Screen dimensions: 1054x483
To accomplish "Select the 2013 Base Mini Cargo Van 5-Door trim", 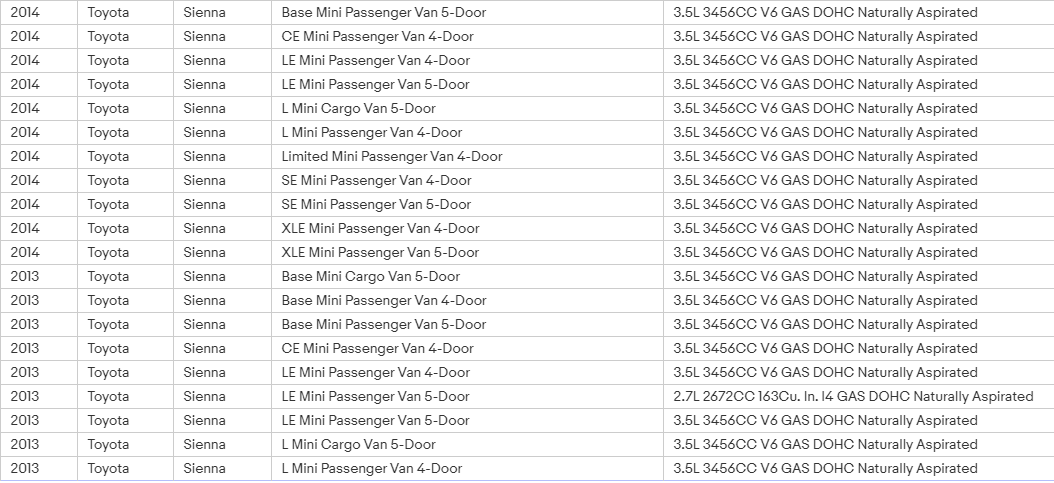I will (467, 276).
